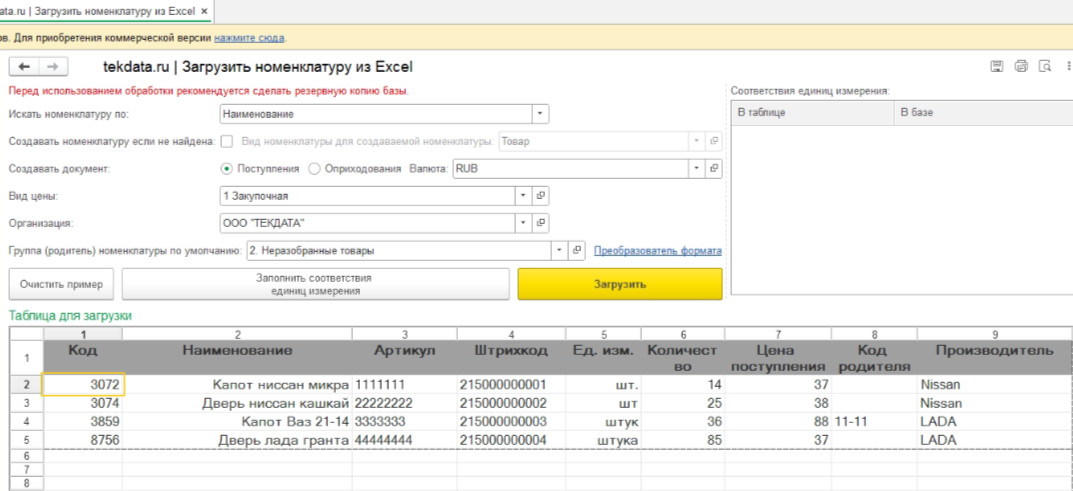Select the Капот ниссан микра cell
Screen dimensions: 1073x491
click(x=237, y=384)
